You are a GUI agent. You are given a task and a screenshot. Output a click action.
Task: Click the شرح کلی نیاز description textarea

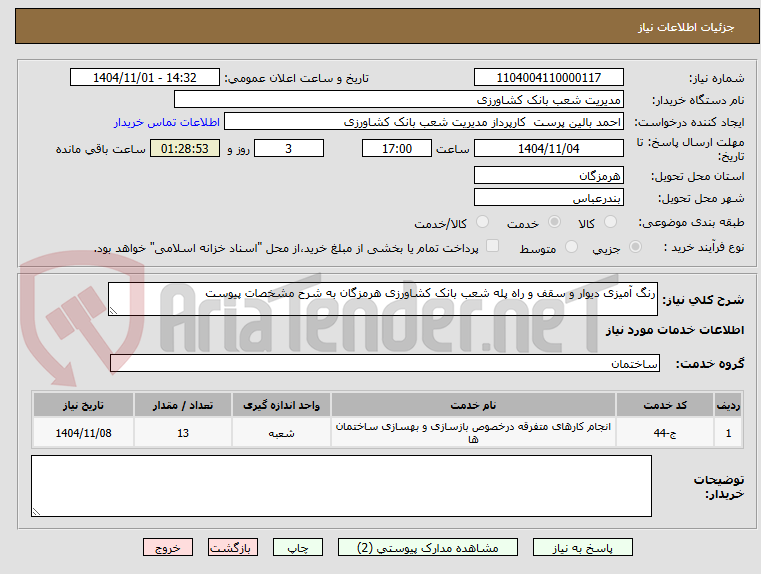click(383, 299)
